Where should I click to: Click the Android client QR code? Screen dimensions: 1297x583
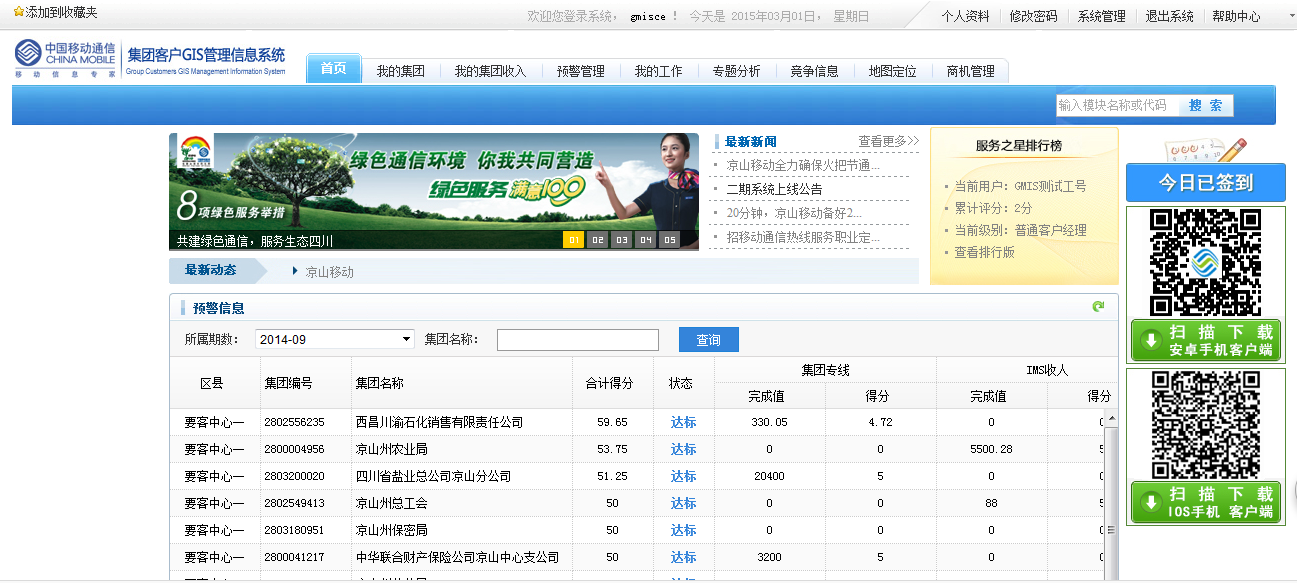(x=1205, y=263)
